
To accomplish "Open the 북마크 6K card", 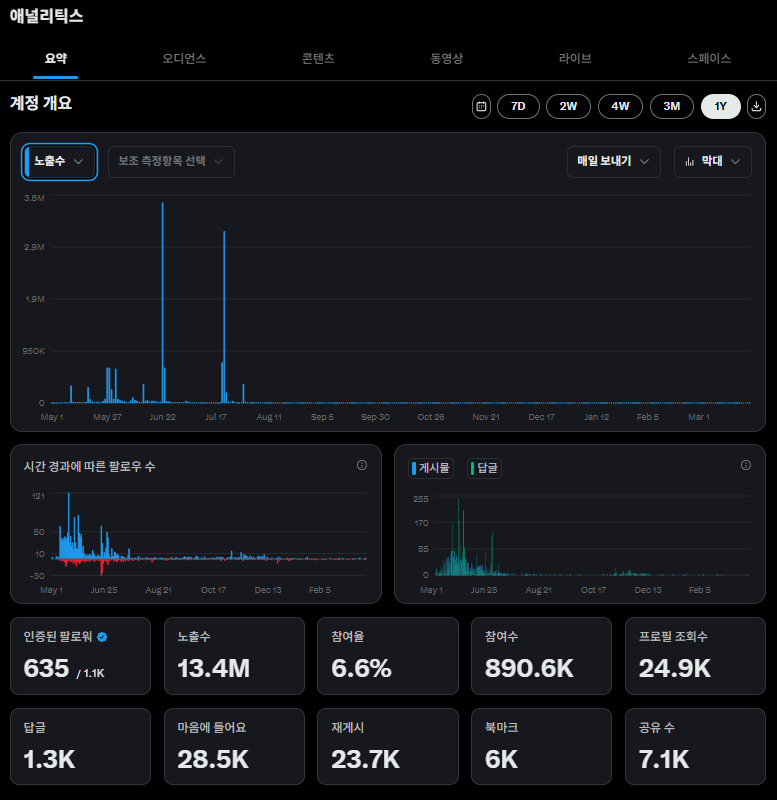I will click(x=541, y=746).
